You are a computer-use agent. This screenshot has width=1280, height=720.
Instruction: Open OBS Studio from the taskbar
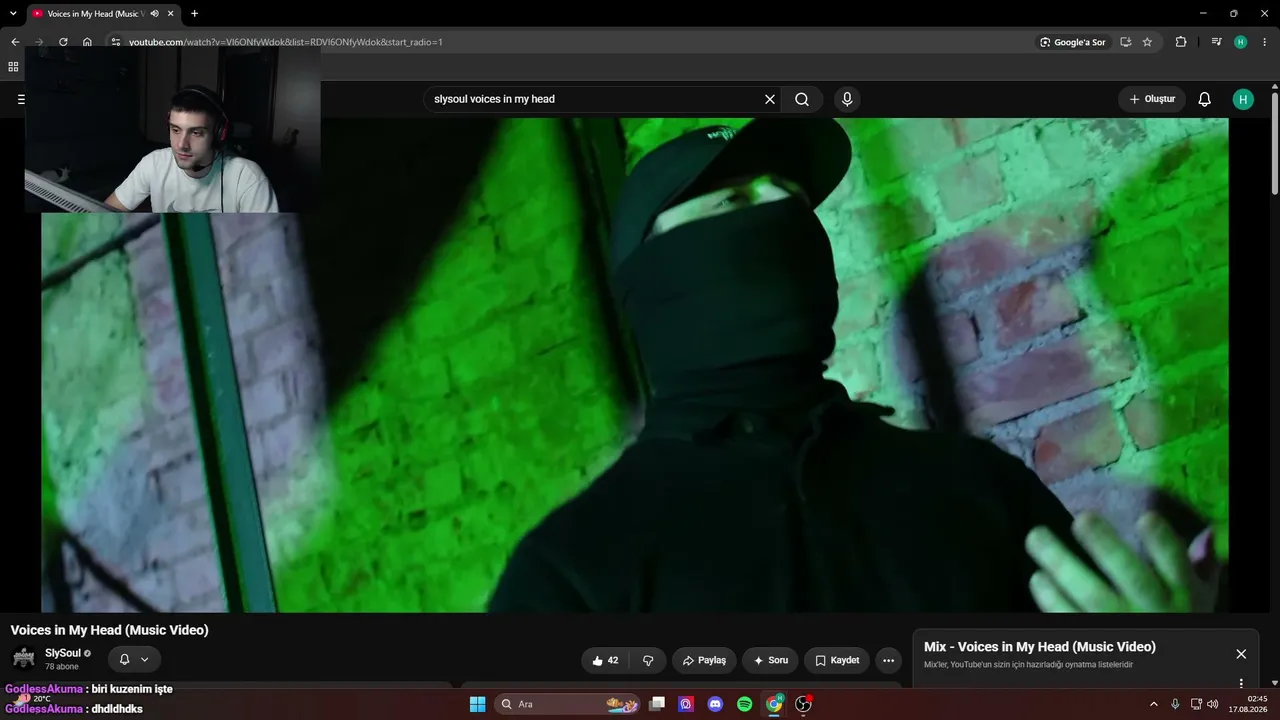(x=803, y=704)
